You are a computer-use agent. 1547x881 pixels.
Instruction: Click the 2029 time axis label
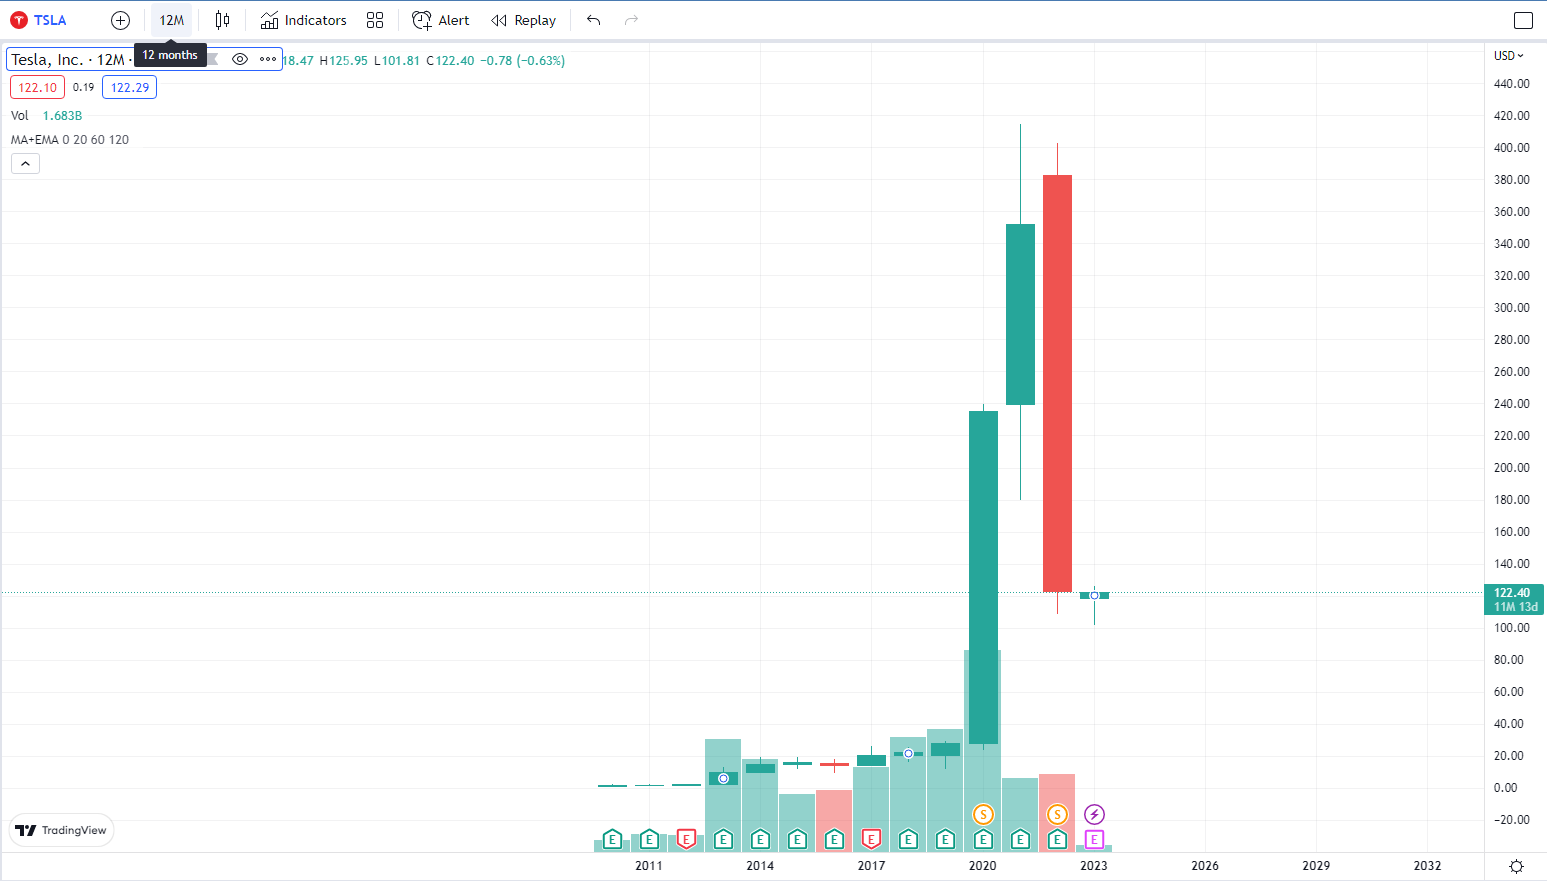click(1316, 866)
